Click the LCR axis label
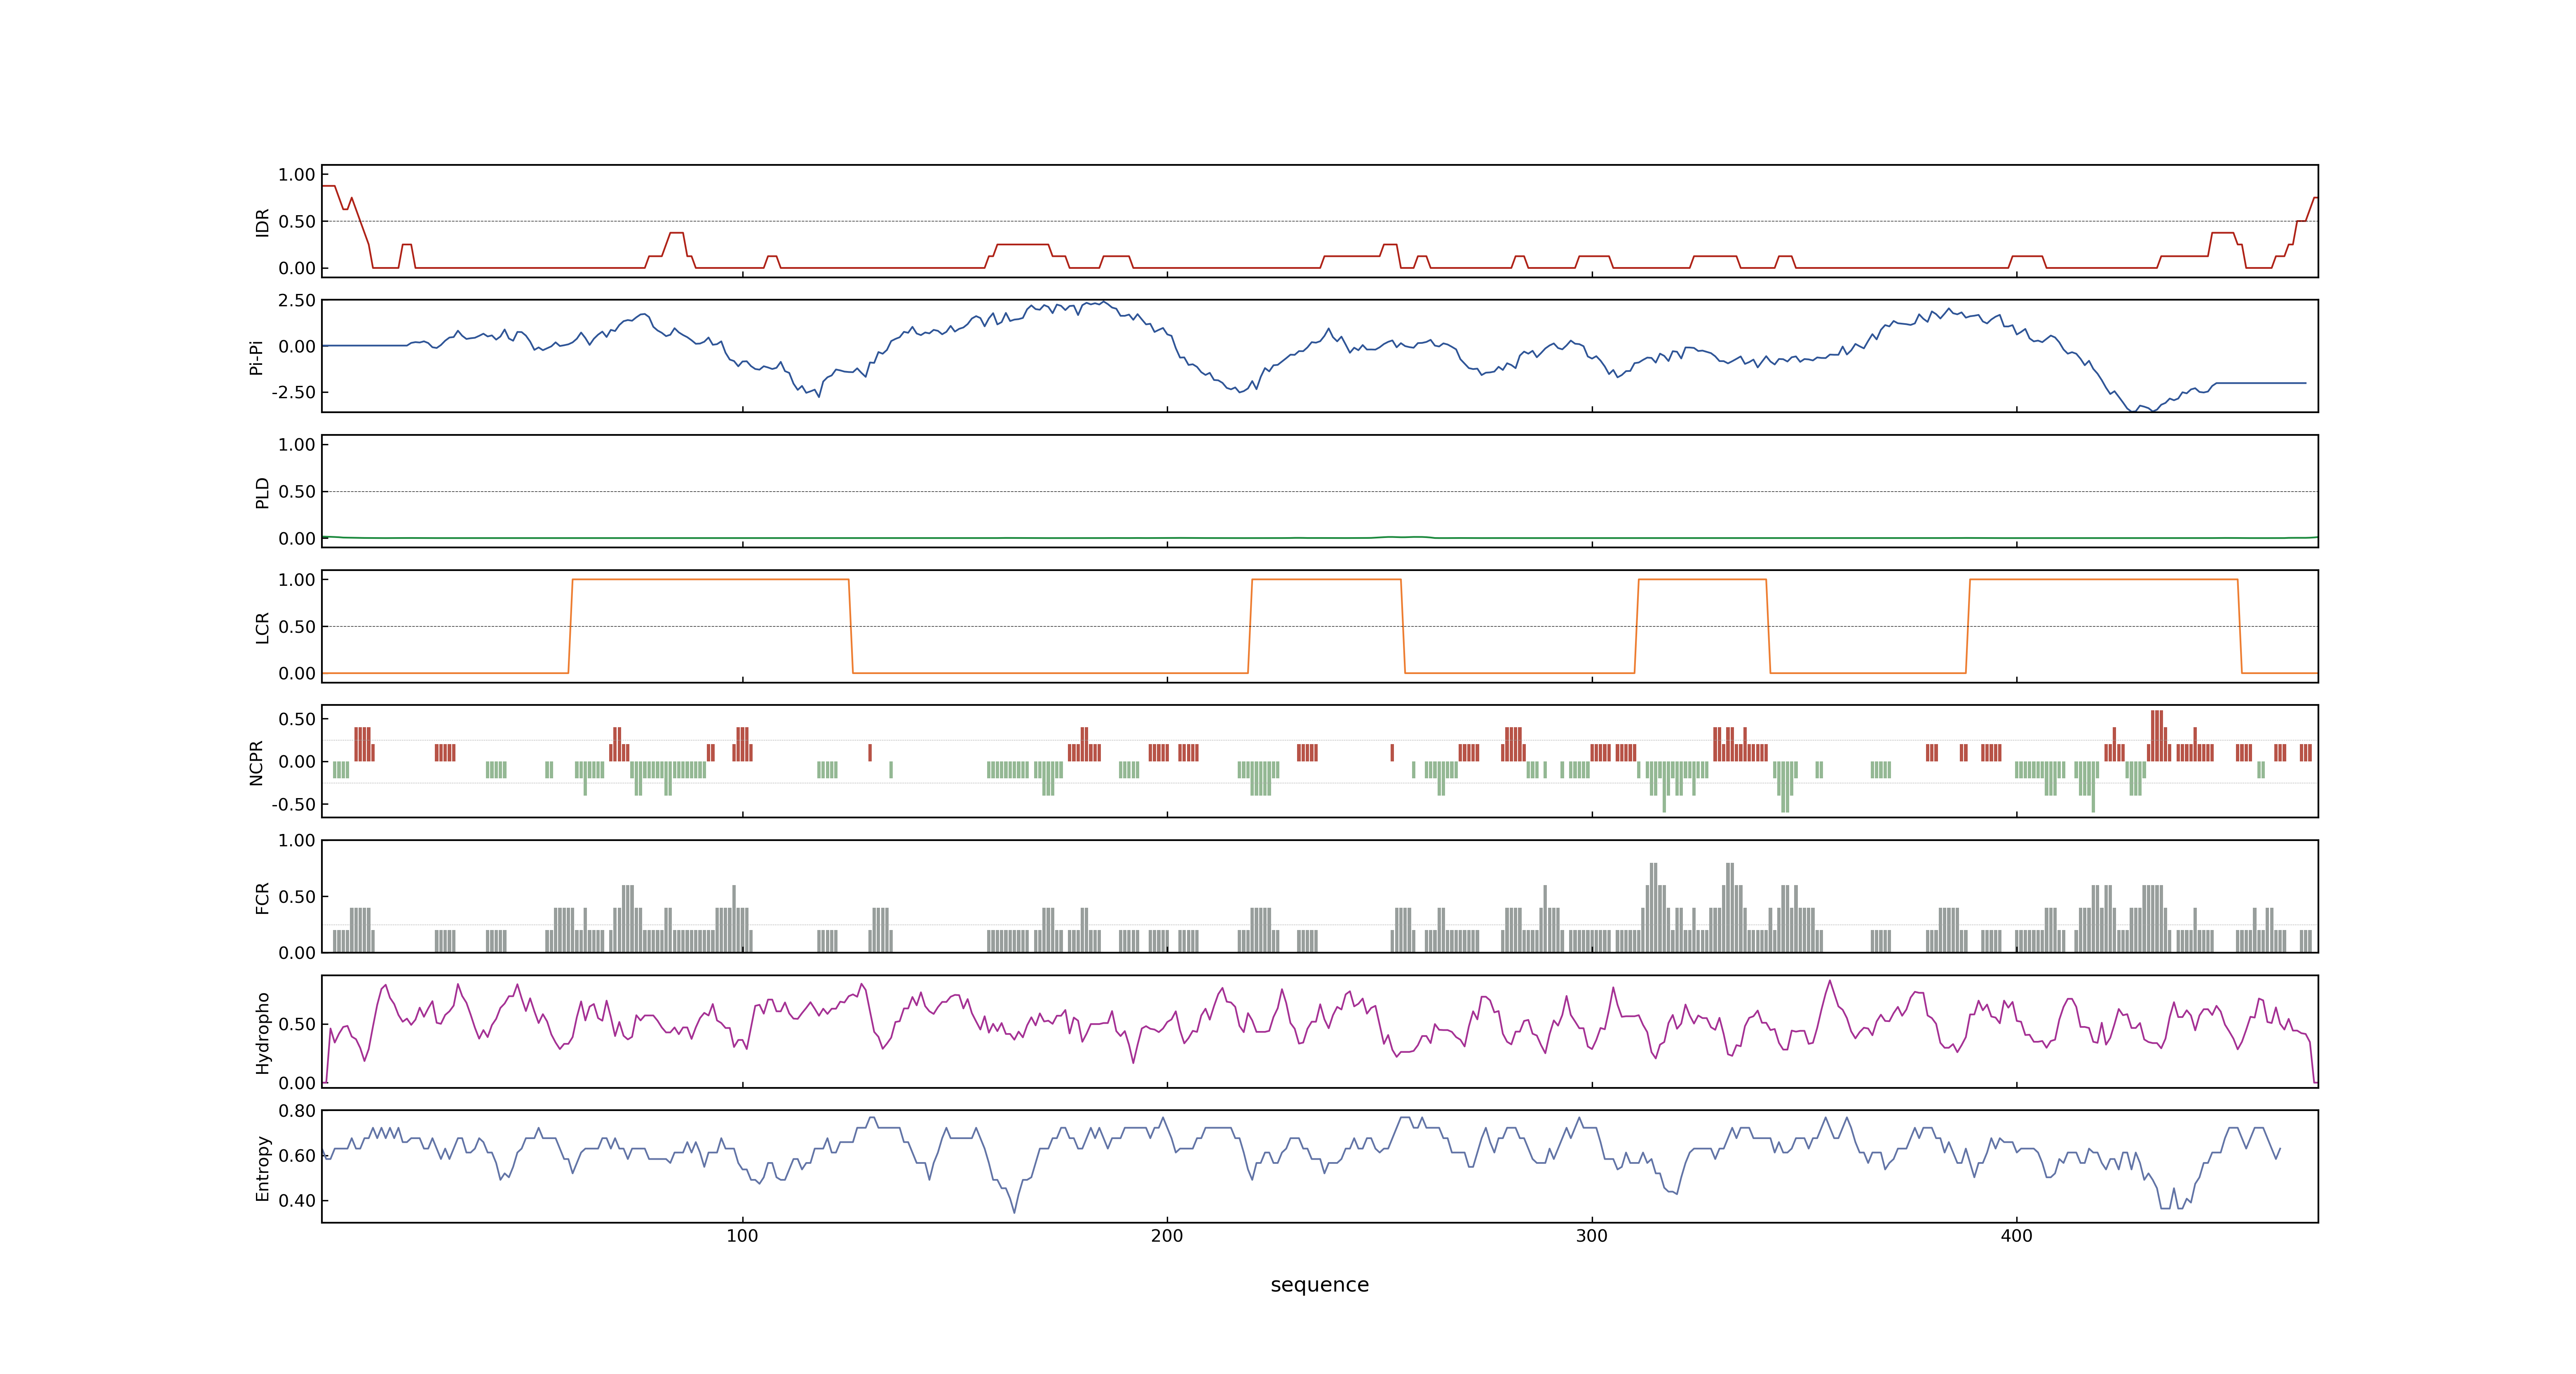2576x1374 pixels. click(x=262, y=627)
